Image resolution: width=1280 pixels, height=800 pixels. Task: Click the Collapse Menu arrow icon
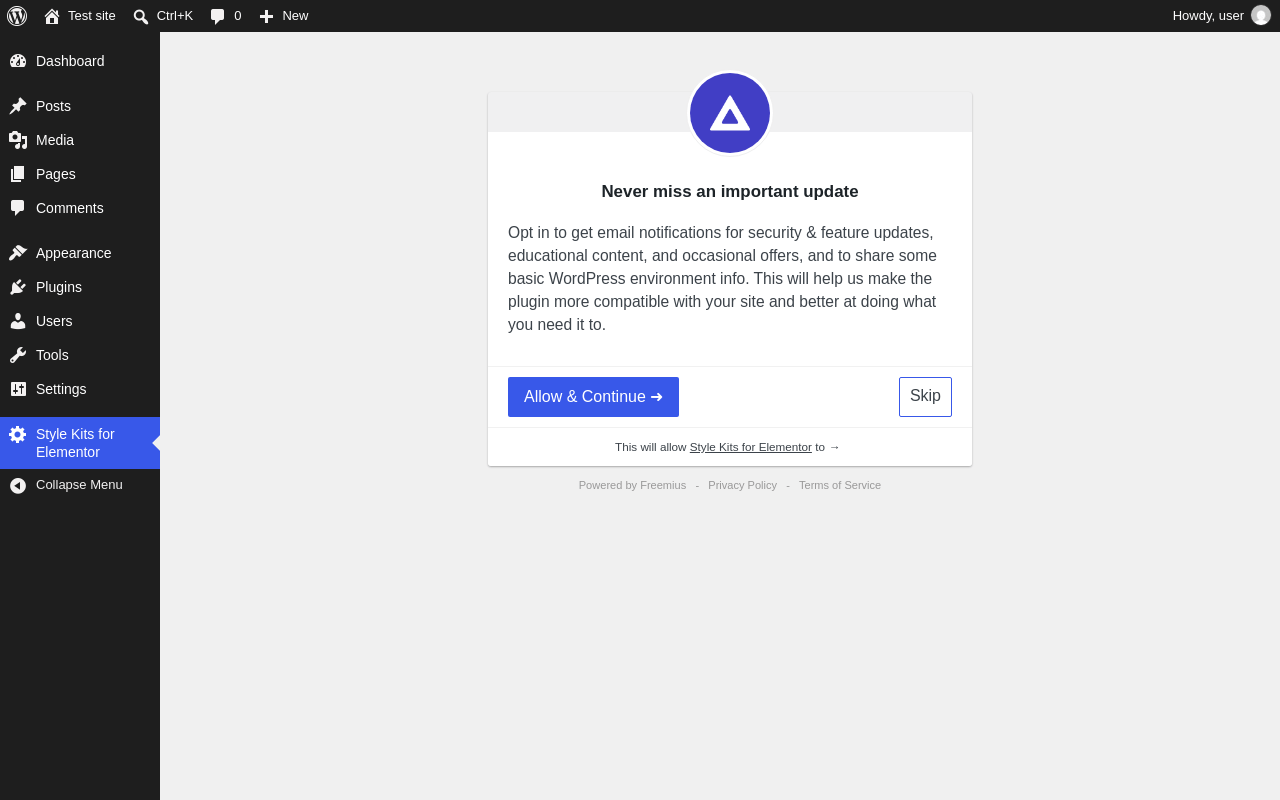(18, 486)
